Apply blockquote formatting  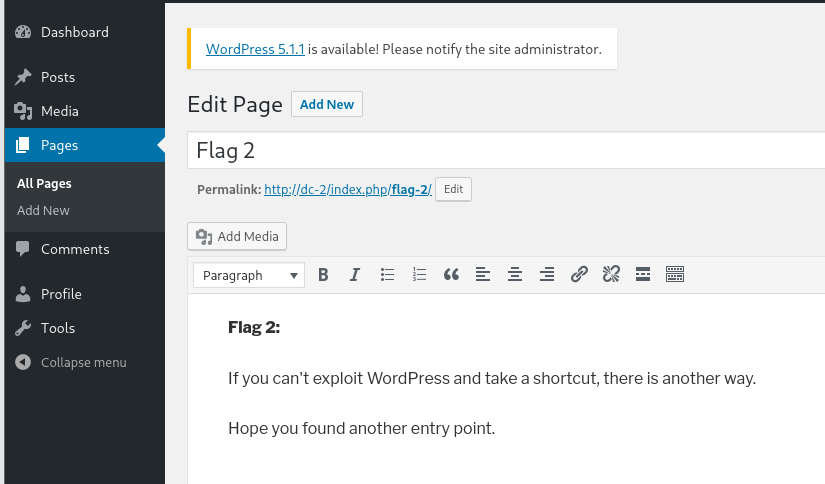[x=451, y=275]
